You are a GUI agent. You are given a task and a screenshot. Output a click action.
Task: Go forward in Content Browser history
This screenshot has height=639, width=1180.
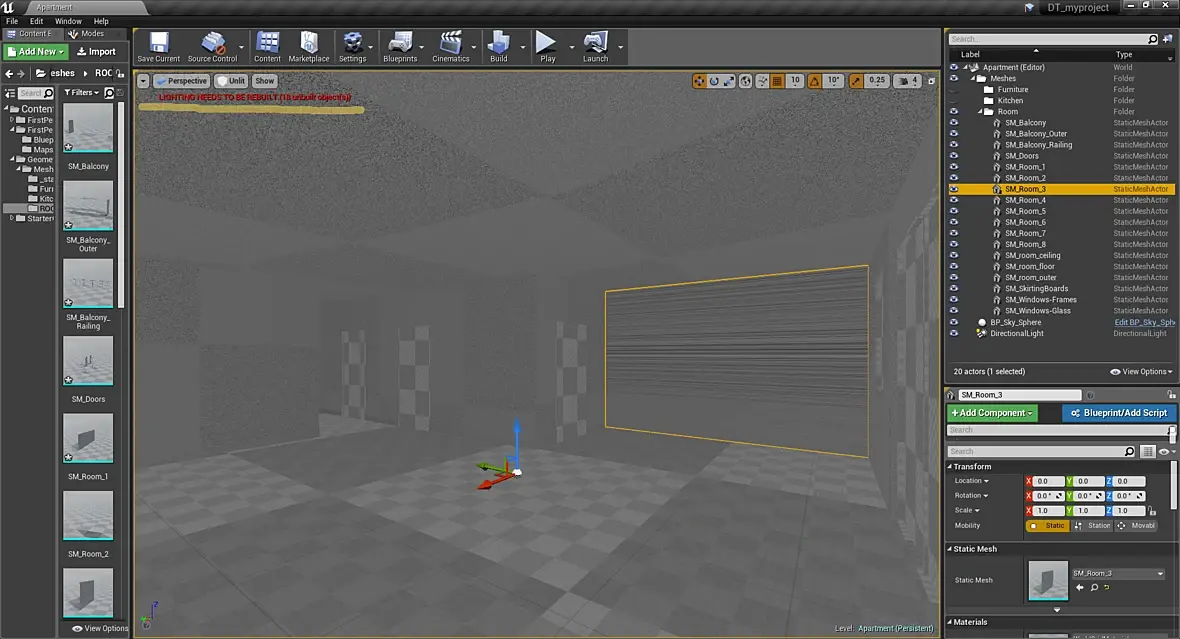click(x=21, y=74)
